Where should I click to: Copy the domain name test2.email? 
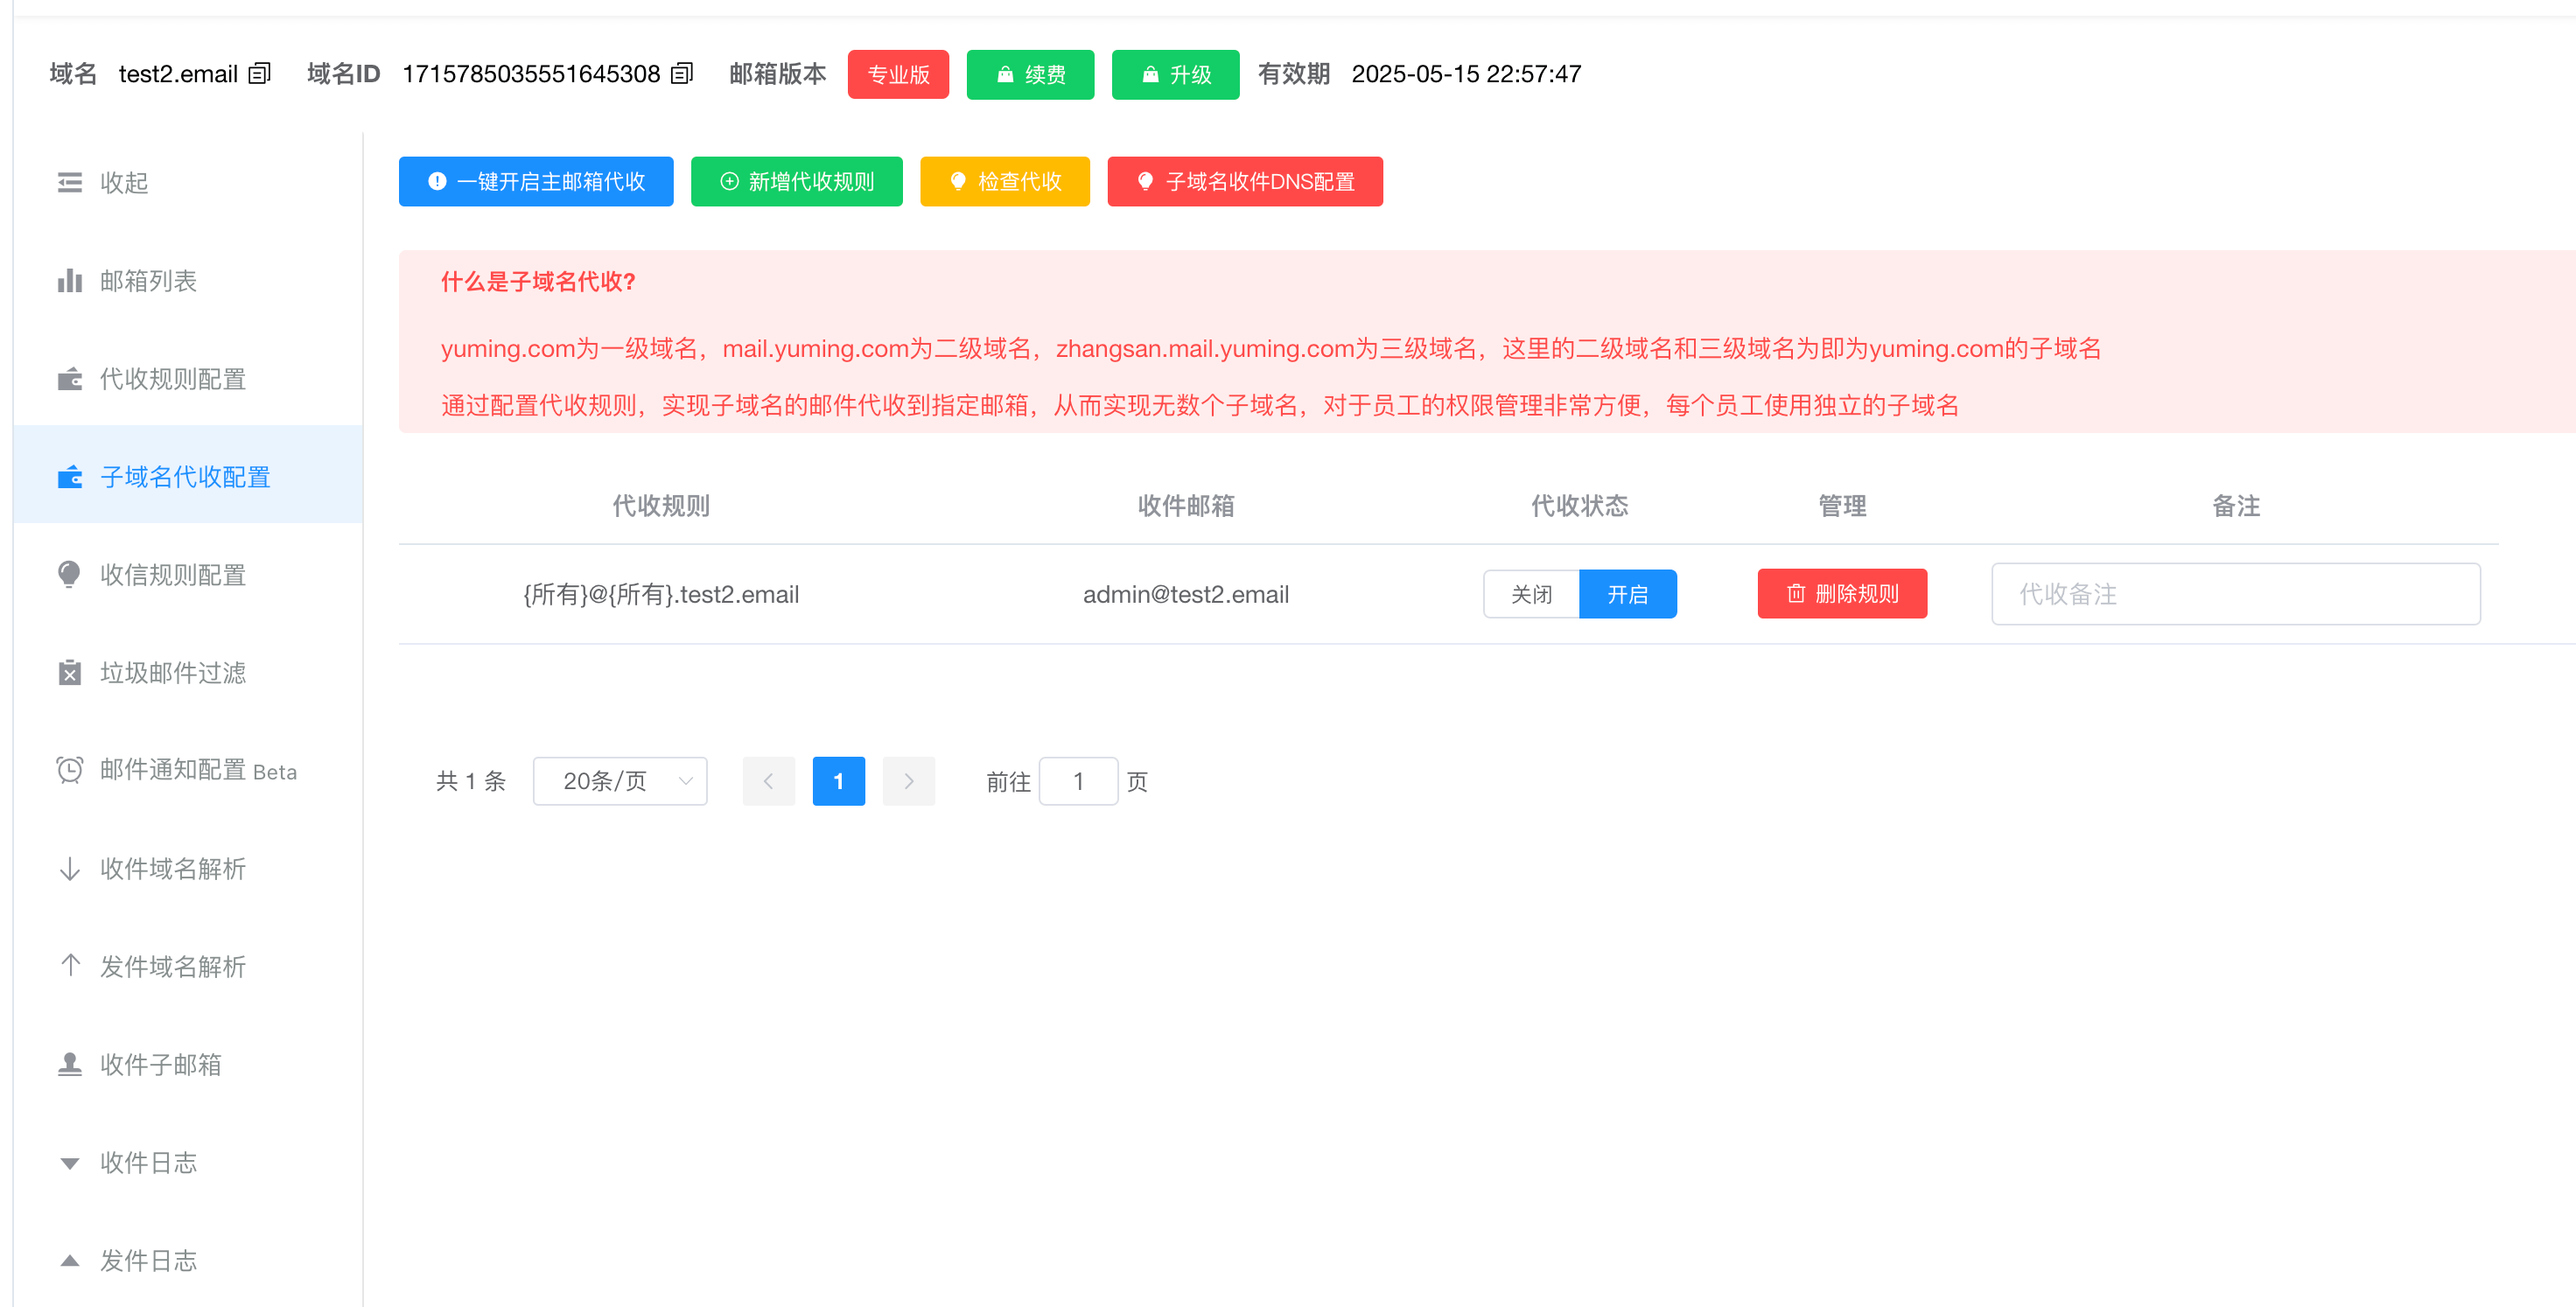[x=260, y=74]
